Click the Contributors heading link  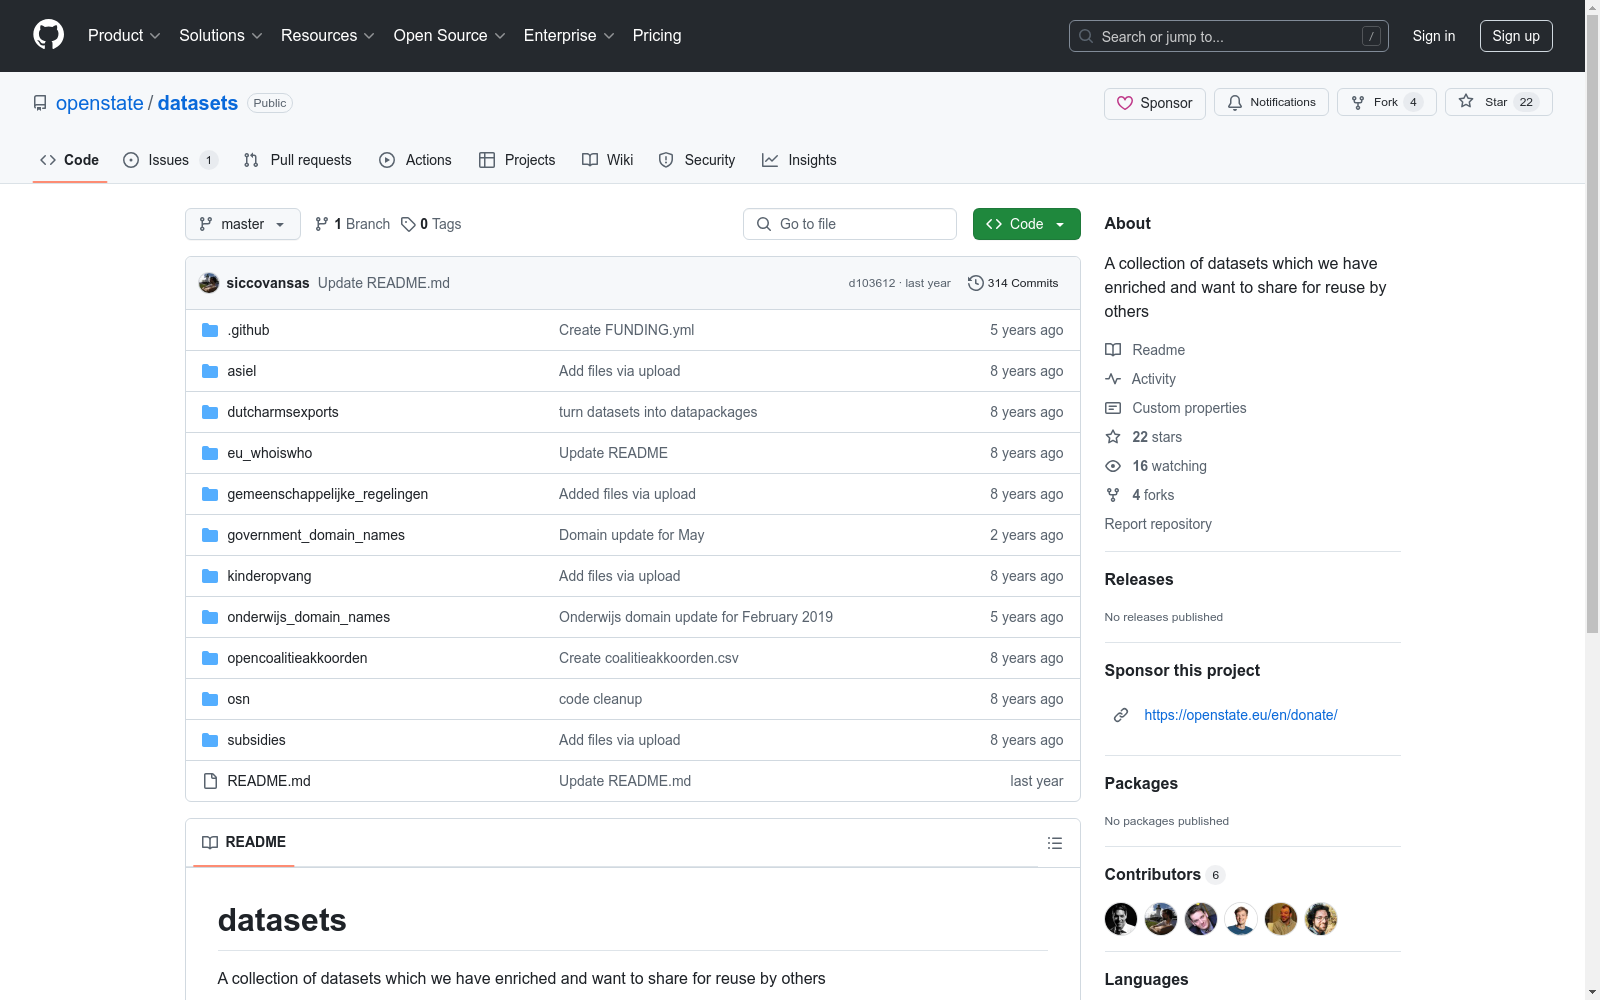point(1165,875)
